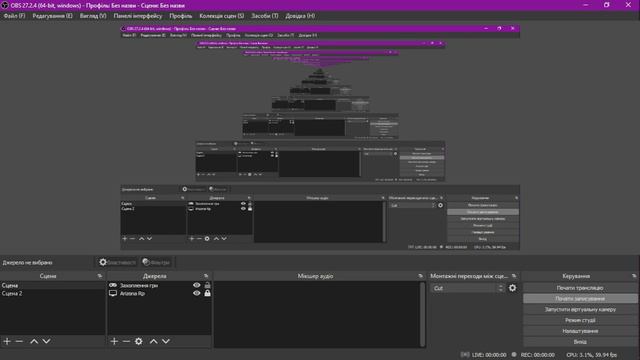Click the REC: 00:00:00 timer text

tap(538, 355)
